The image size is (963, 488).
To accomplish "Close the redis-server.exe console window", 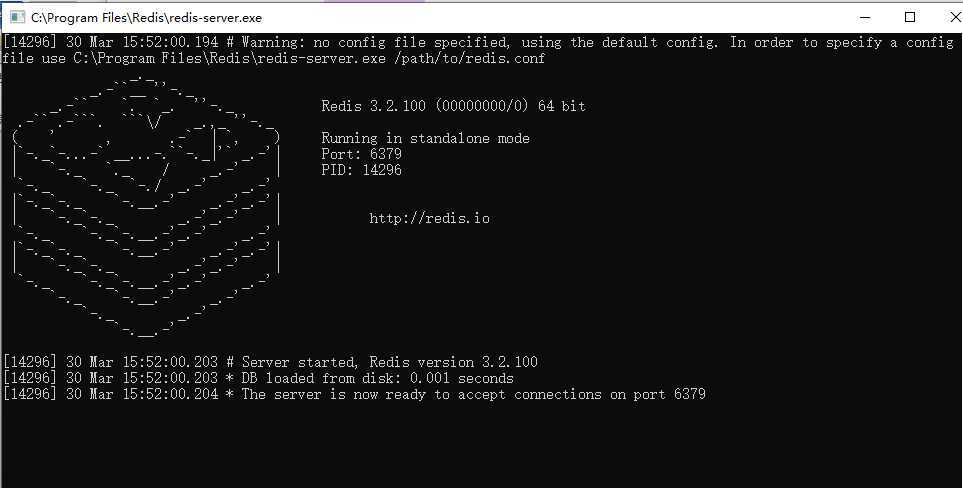I will (954, 17).
